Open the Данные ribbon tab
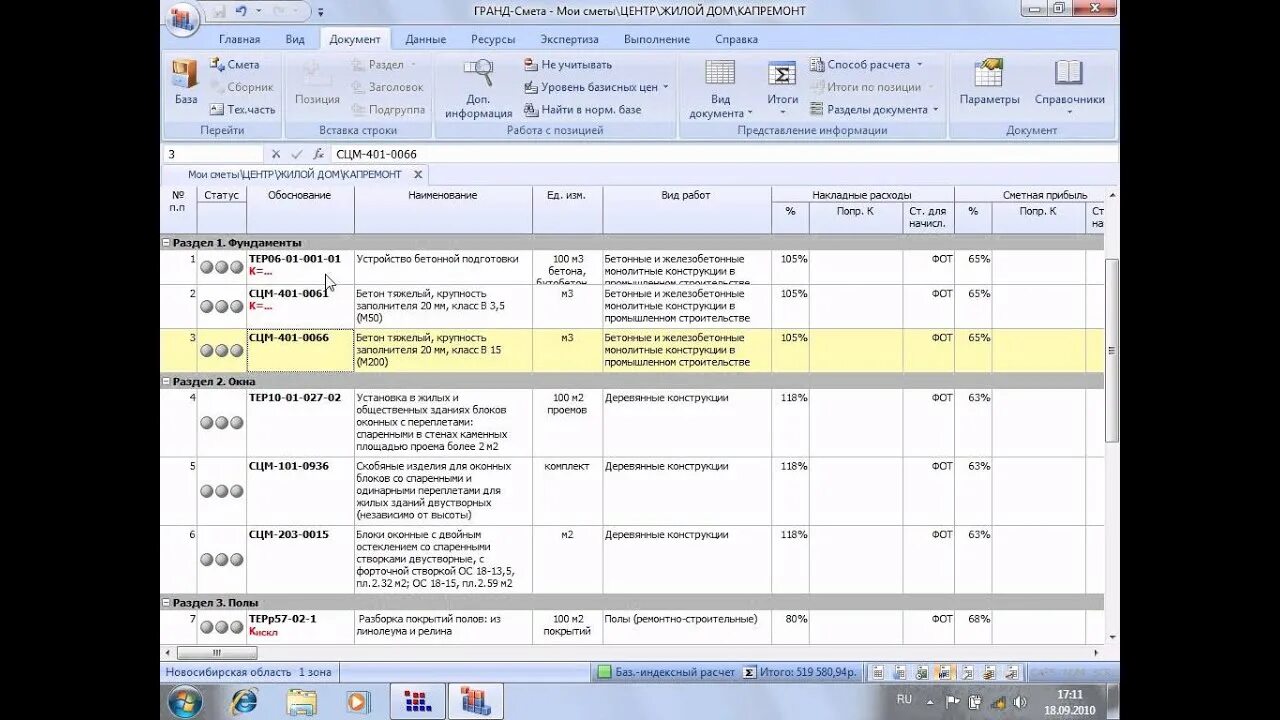 (426, 39)
